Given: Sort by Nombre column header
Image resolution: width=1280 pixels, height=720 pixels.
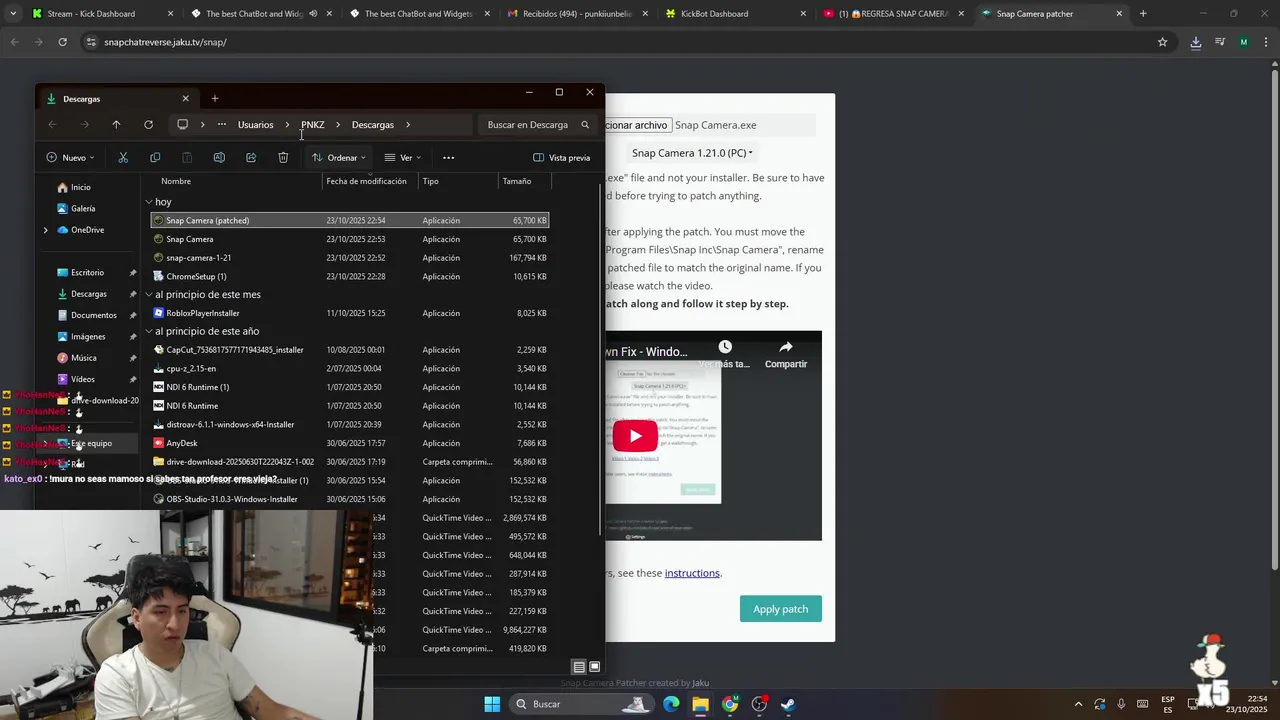Looking at the screenshot, I should pos(176,181).
